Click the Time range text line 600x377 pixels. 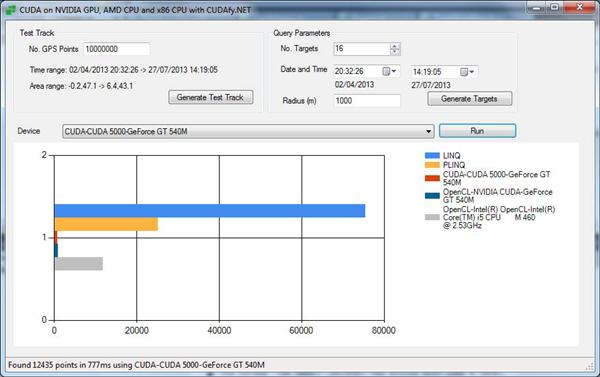pos(124,70)
